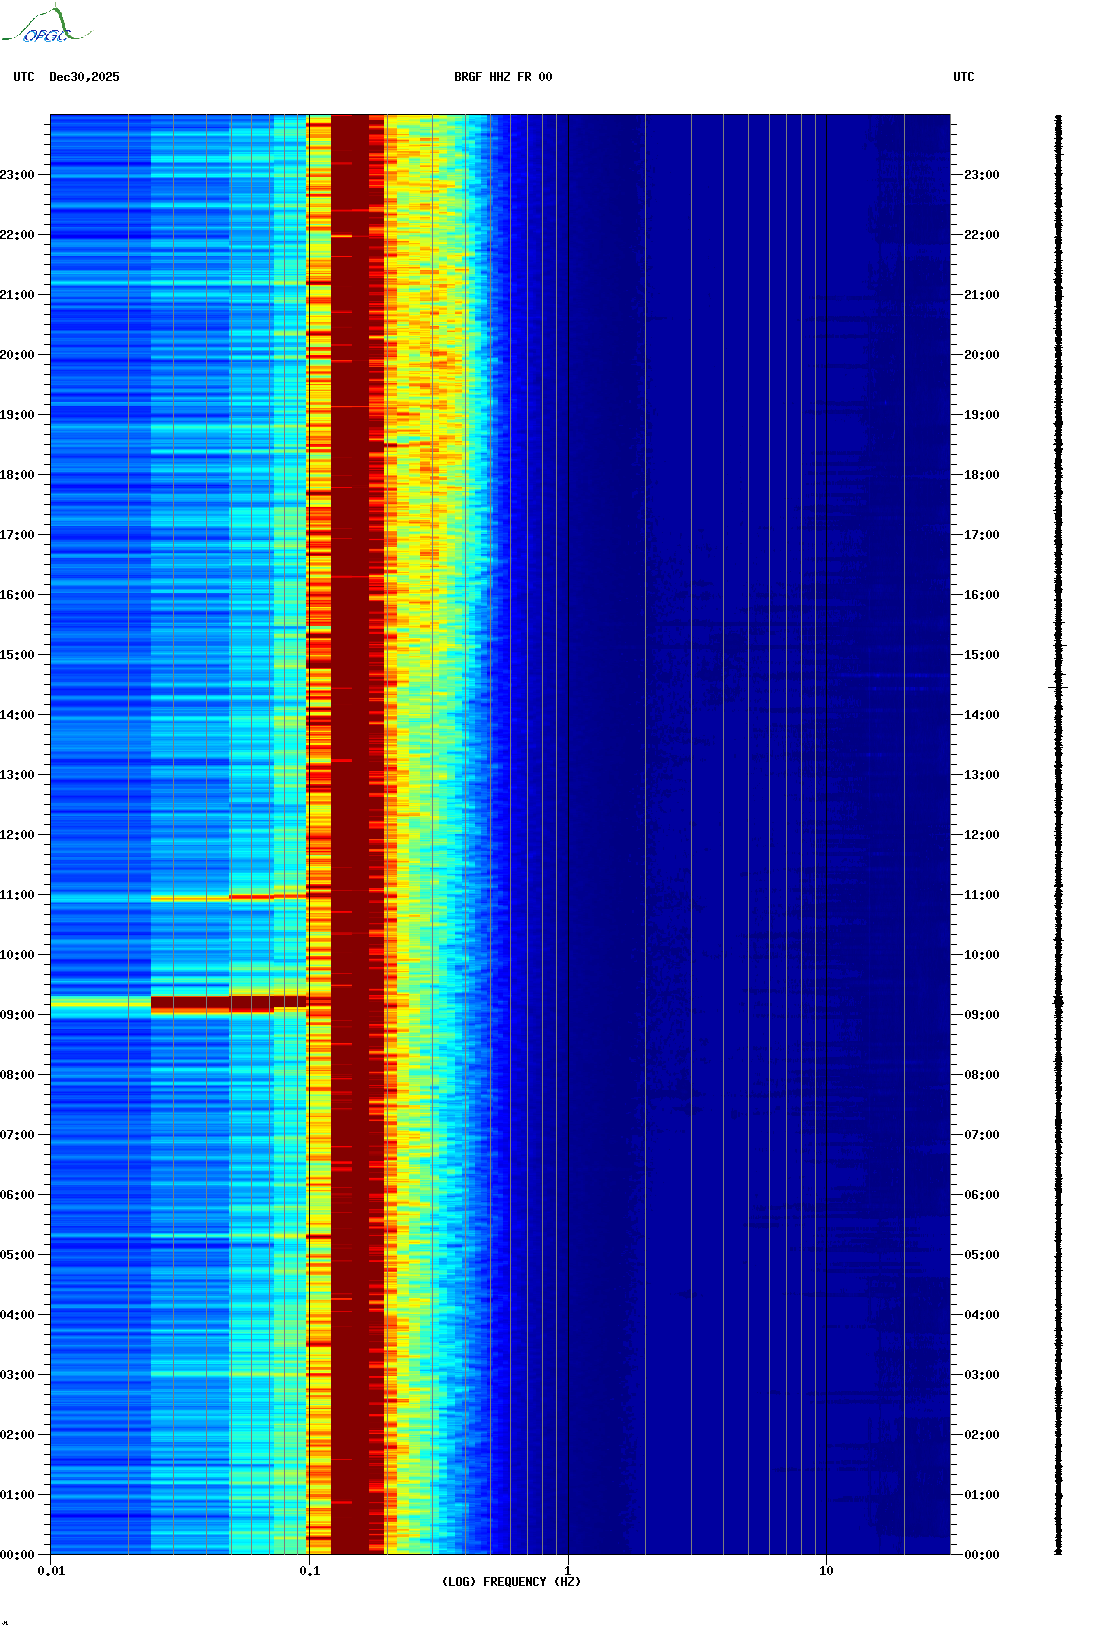Click the 0.01 frequency axis label
Image resolution: width=1102 pixels, height=1634 pixels.
[51, 1571]
